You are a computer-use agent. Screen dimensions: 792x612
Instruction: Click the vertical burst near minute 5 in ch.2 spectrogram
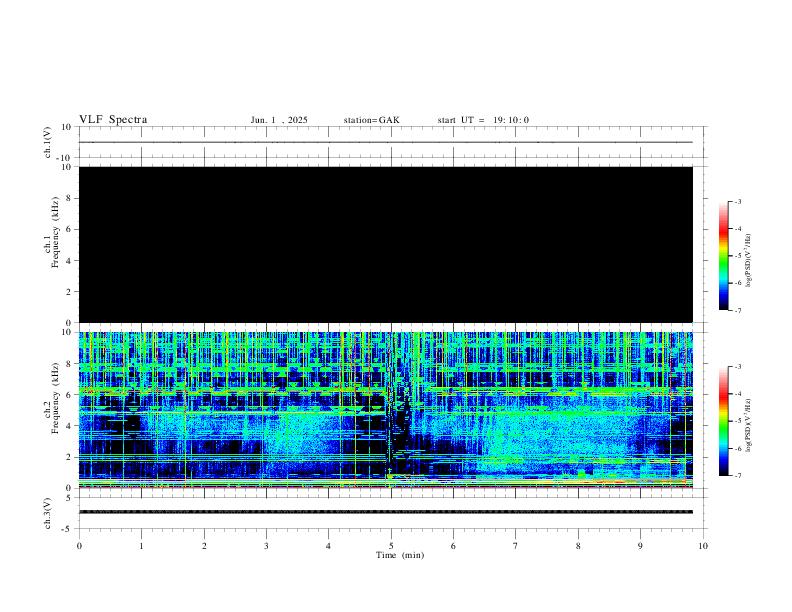[x=389, y=410]
